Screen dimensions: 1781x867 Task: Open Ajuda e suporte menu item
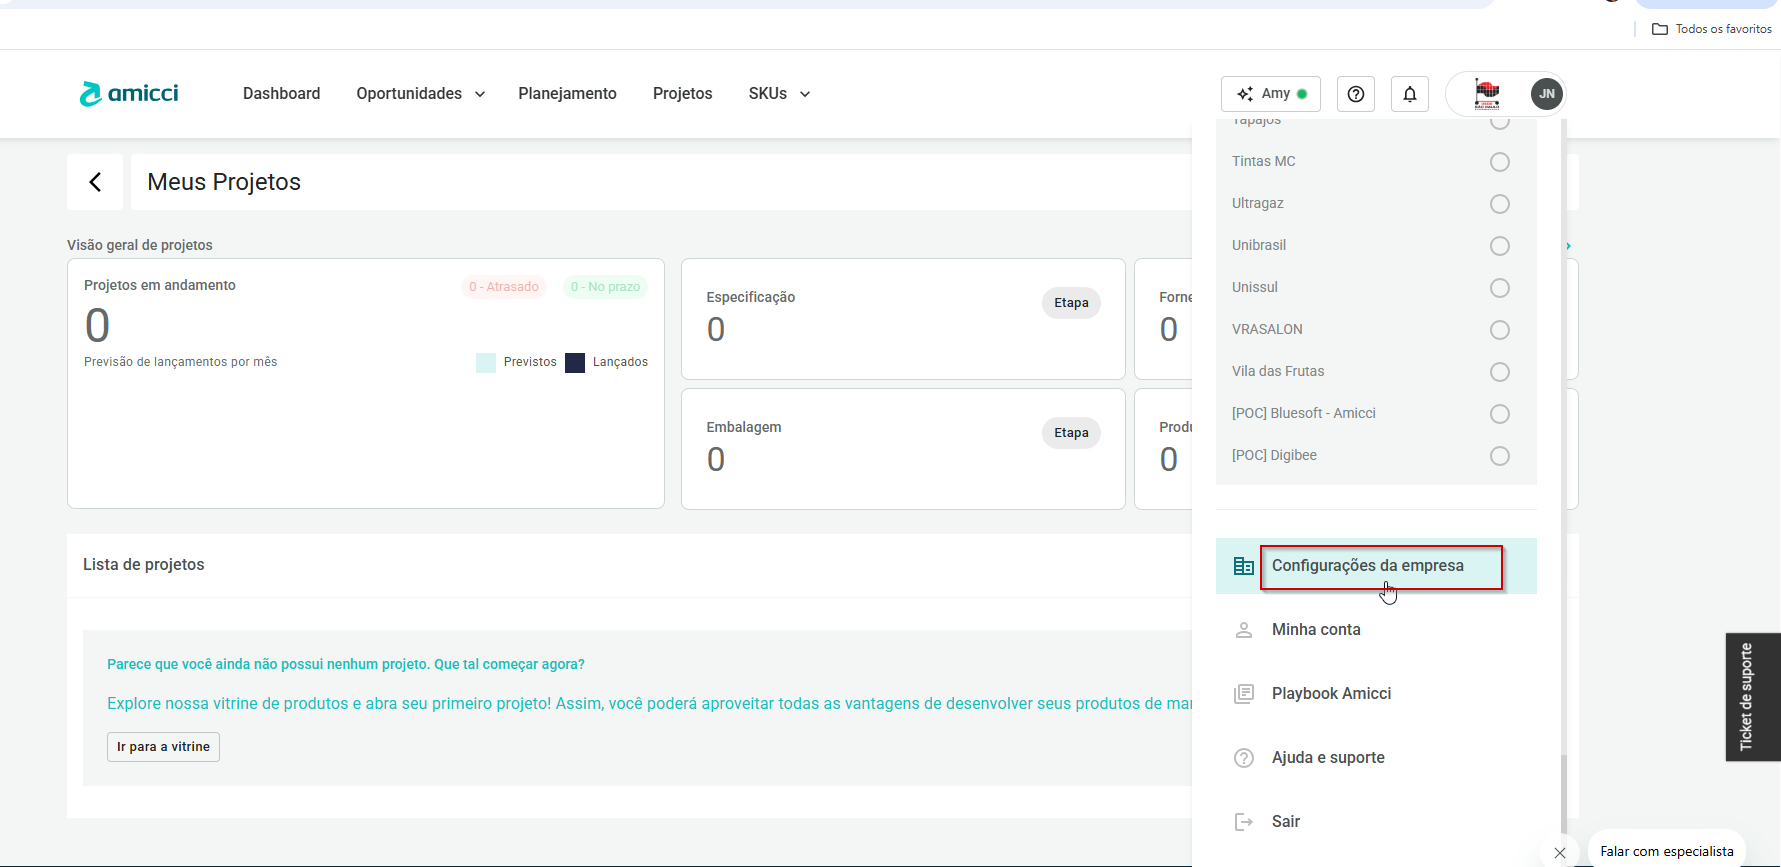click(1328, 758)
